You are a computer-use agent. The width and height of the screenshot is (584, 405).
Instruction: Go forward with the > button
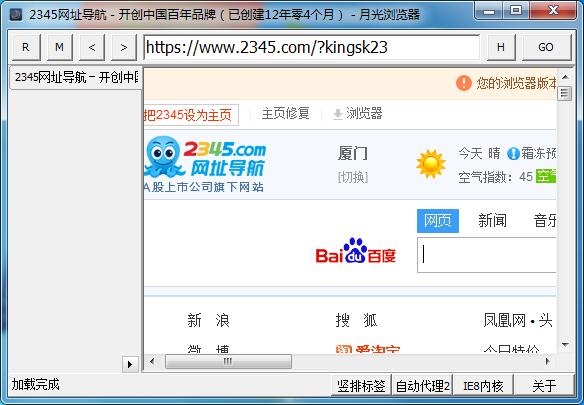(124, 47)
